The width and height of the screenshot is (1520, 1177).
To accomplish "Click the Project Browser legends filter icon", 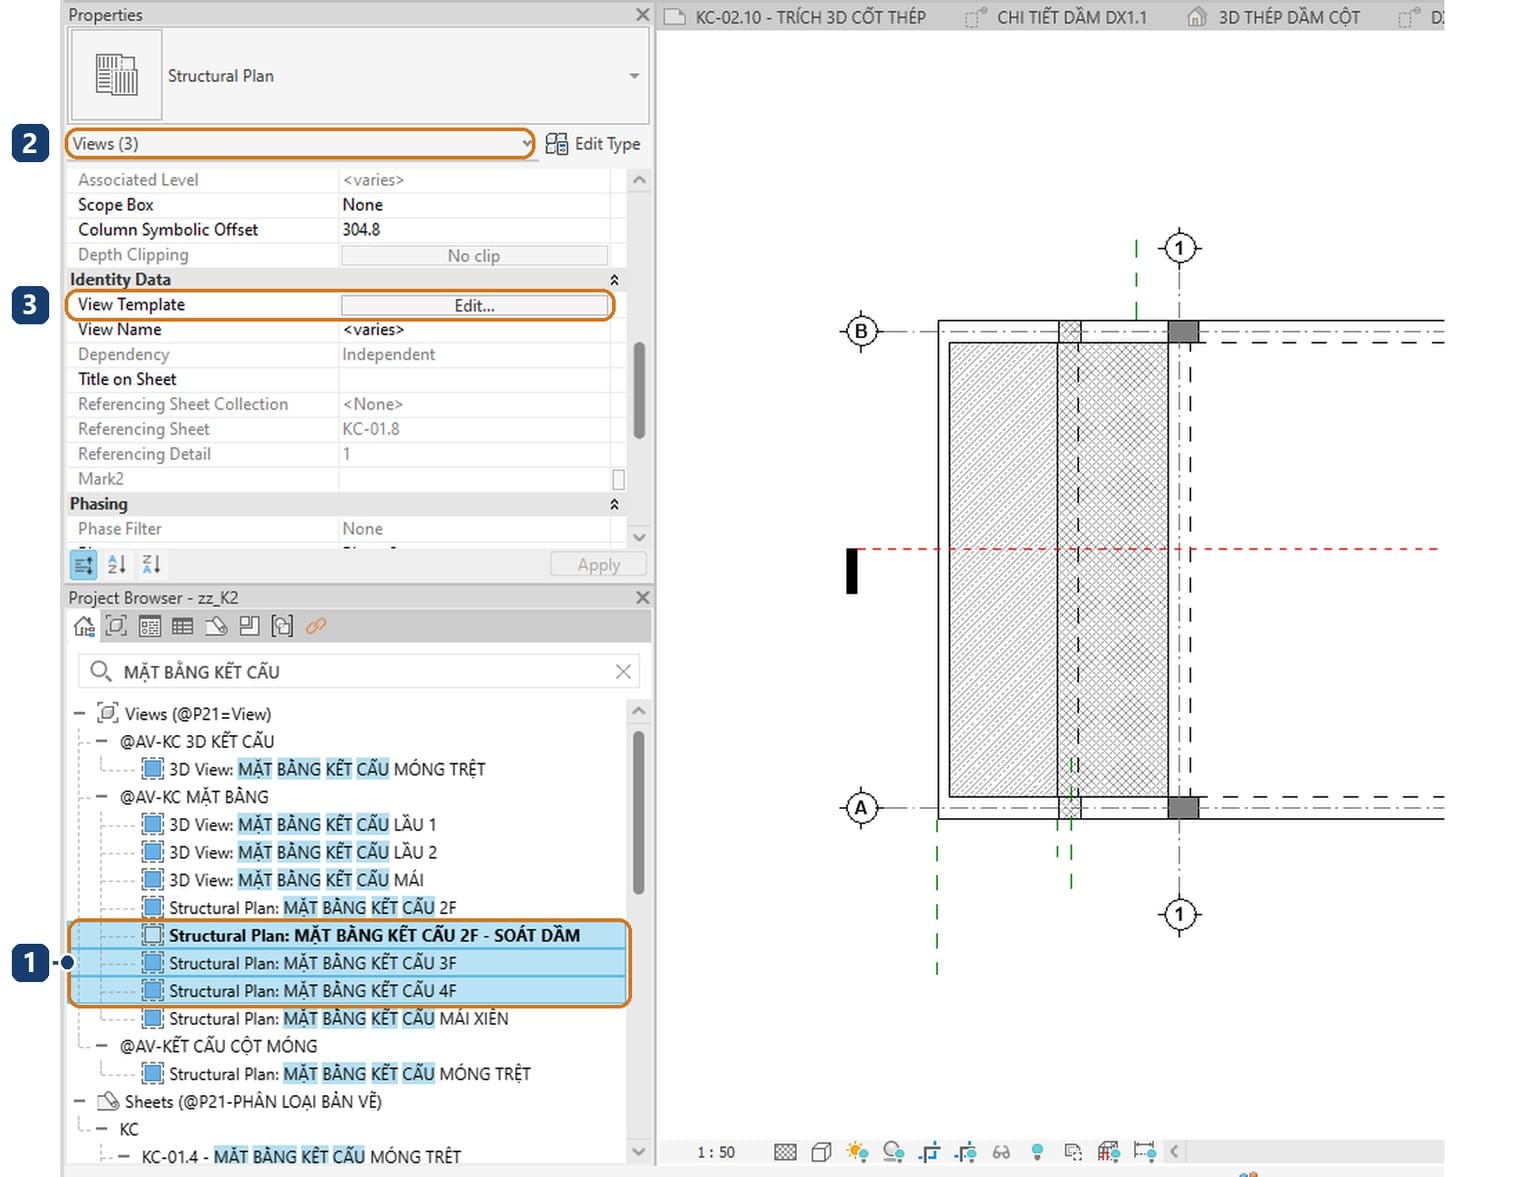I will tap(150, 626).
